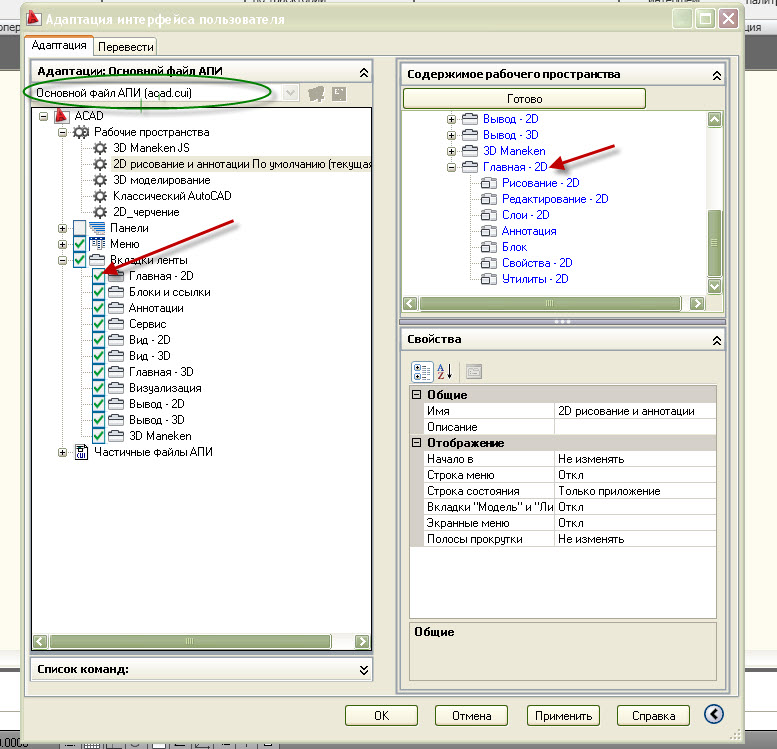This screenshot has height=749, width=777.
Task: Click folder icon of Блок panel
Action: 489,247
